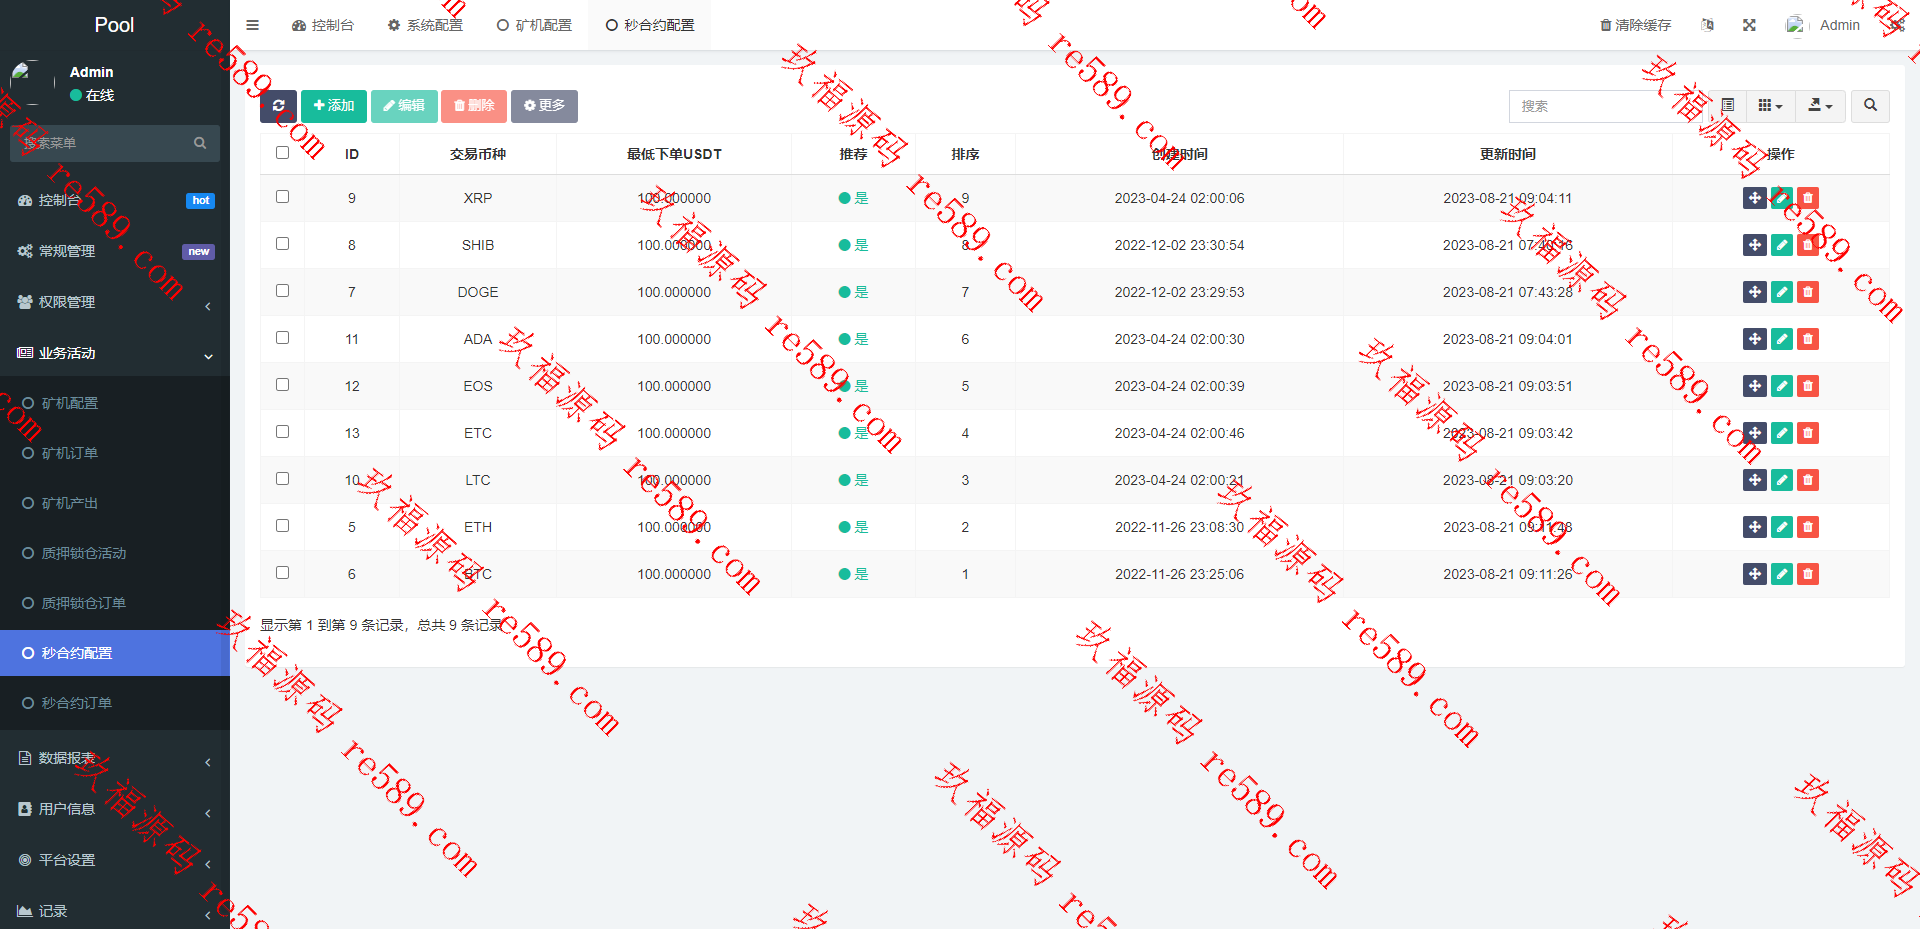Screen dimensions: 1920x929
Task: Click the 编辑 (edit) toolbar button
Action: point(404,106)
